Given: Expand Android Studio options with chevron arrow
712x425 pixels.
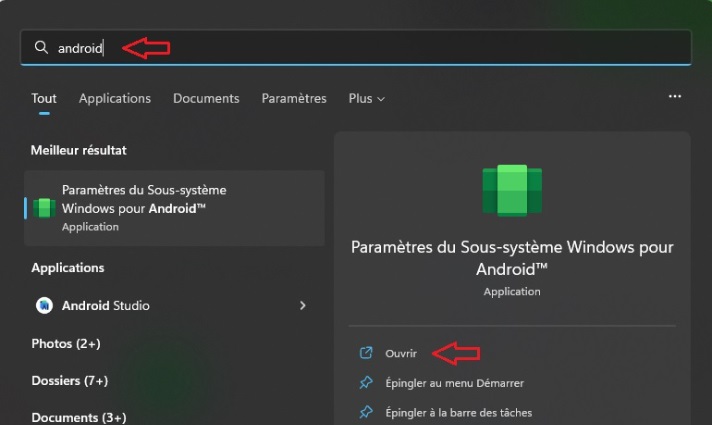Looking at the screenshot, I should tap(302, 306).
